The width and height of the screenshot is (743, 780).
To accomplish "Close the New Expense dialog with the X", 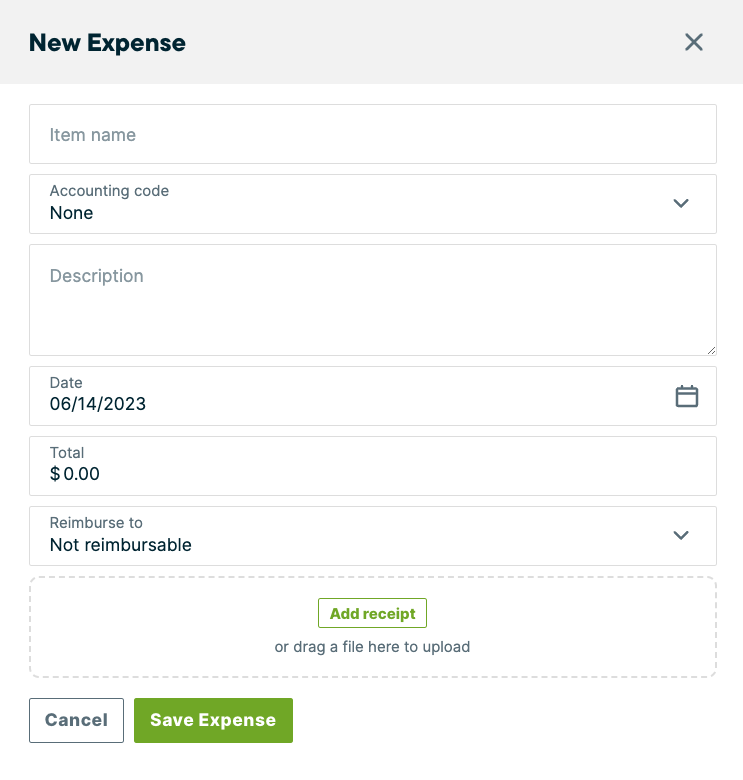I will 693,42.
